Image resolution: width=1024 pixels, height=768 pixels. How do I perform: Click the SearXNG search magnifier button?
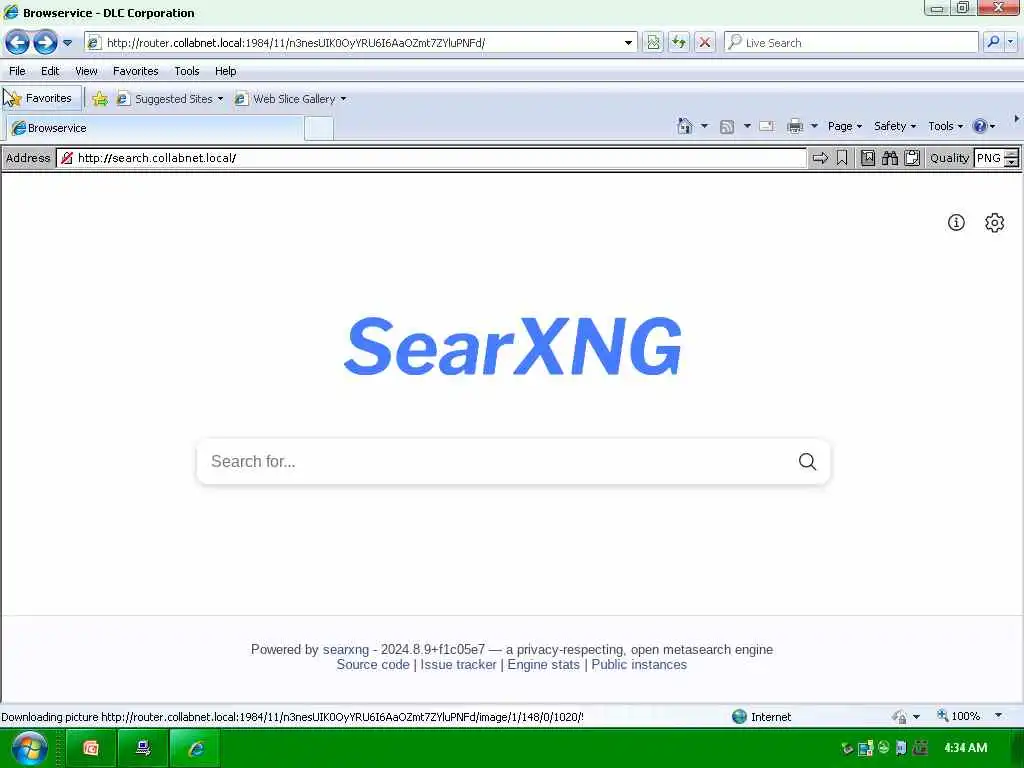pyautogui.click(x=808, y=462)
